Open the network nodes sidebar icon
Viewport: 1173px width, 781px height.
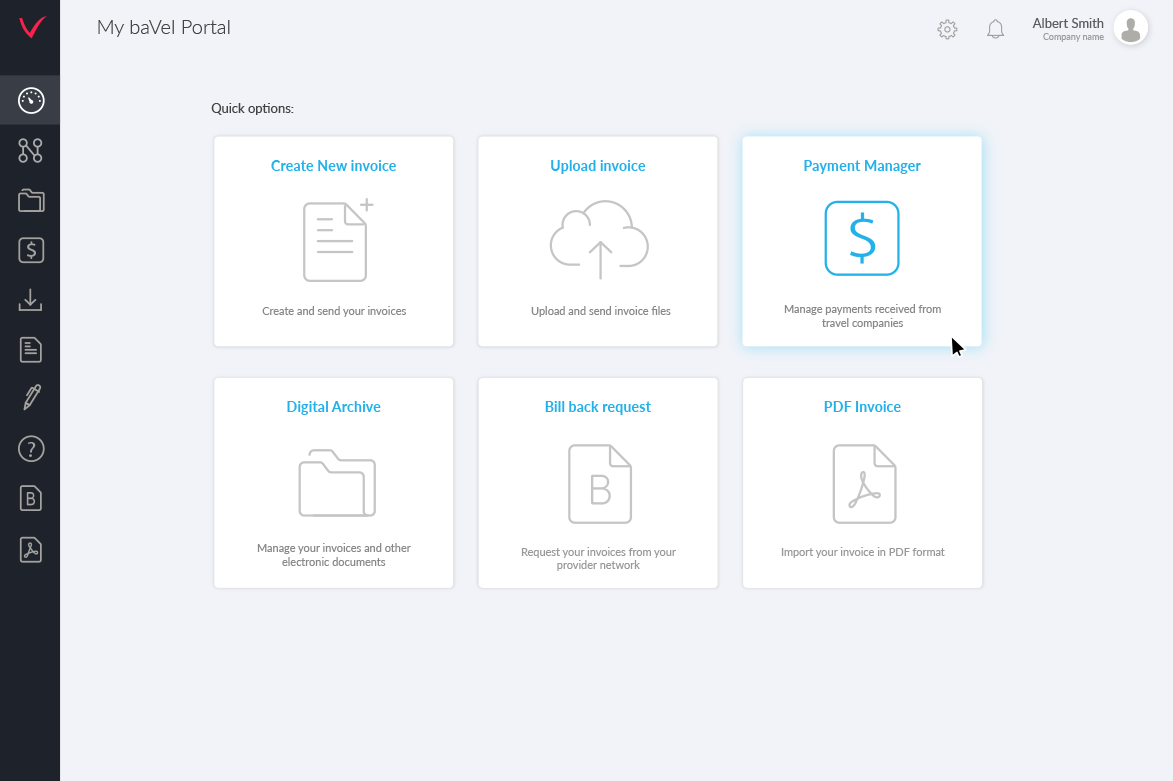31,150
